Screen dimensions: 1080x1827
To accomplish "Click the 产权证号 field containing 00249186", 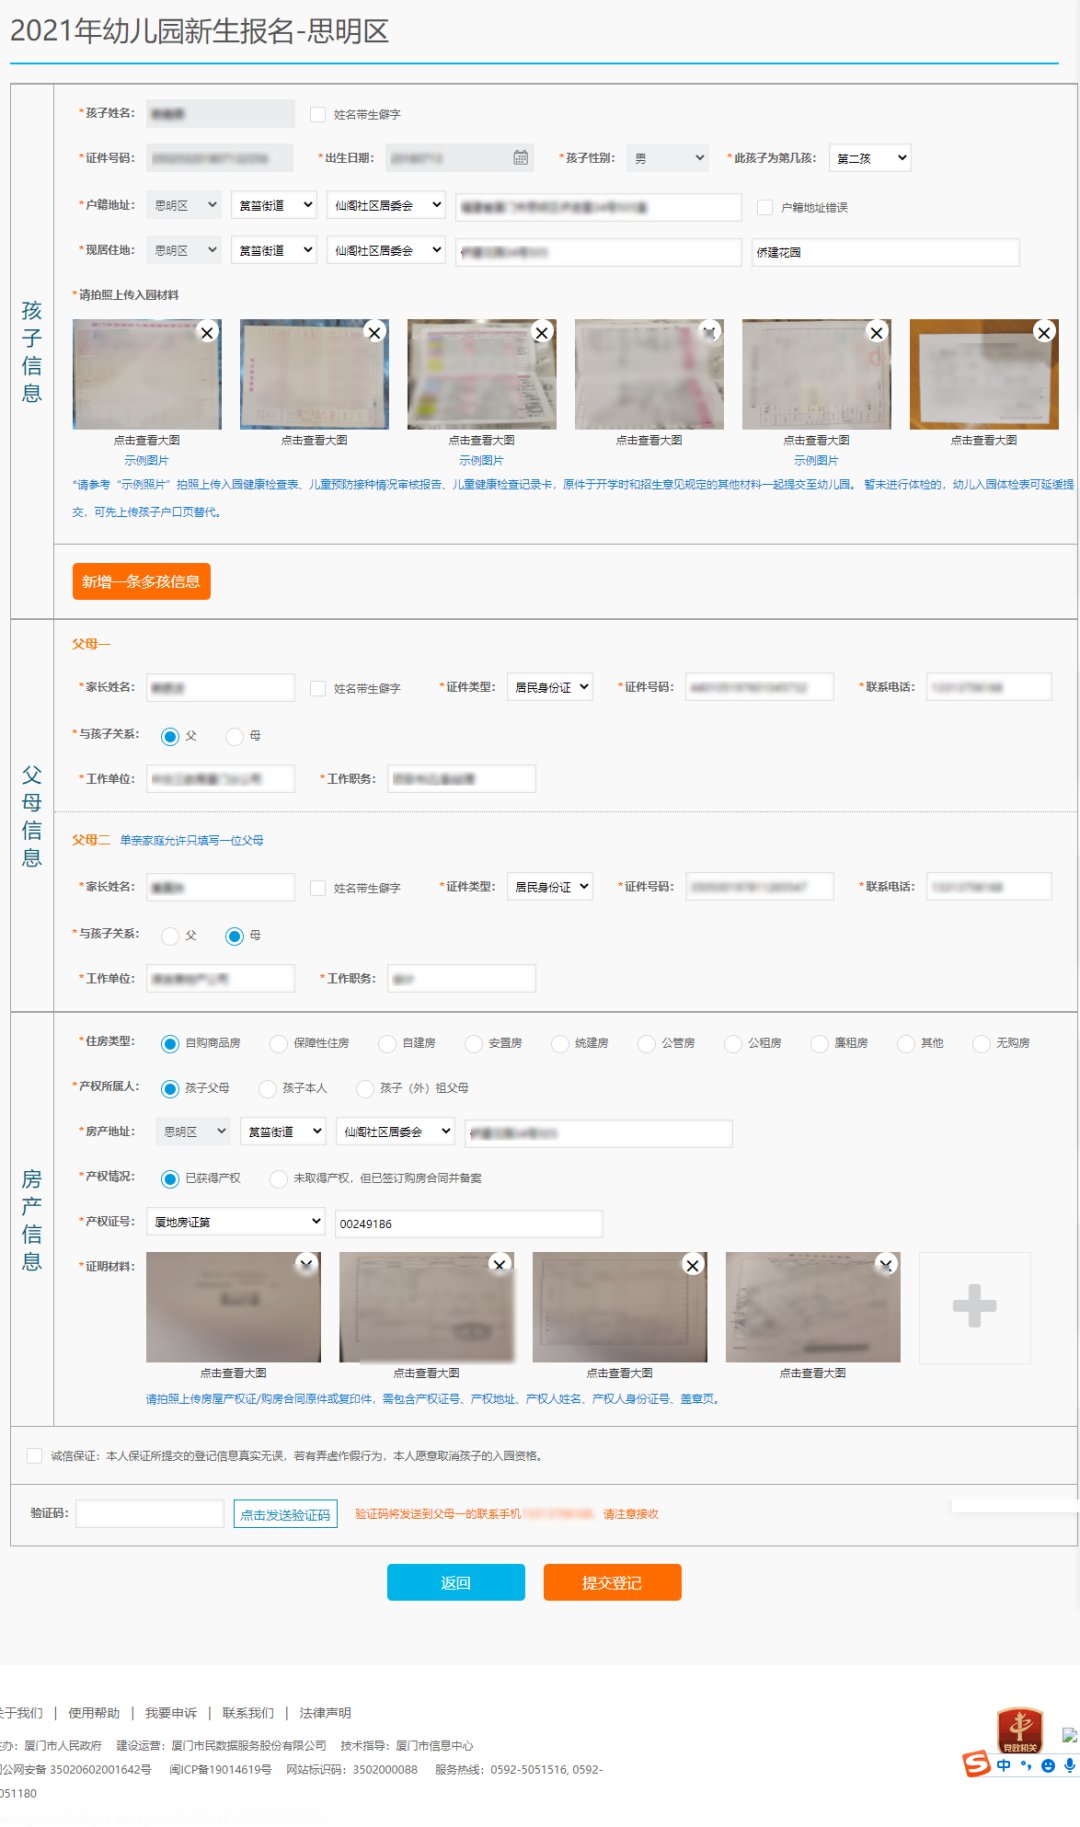I will 469,1224.
